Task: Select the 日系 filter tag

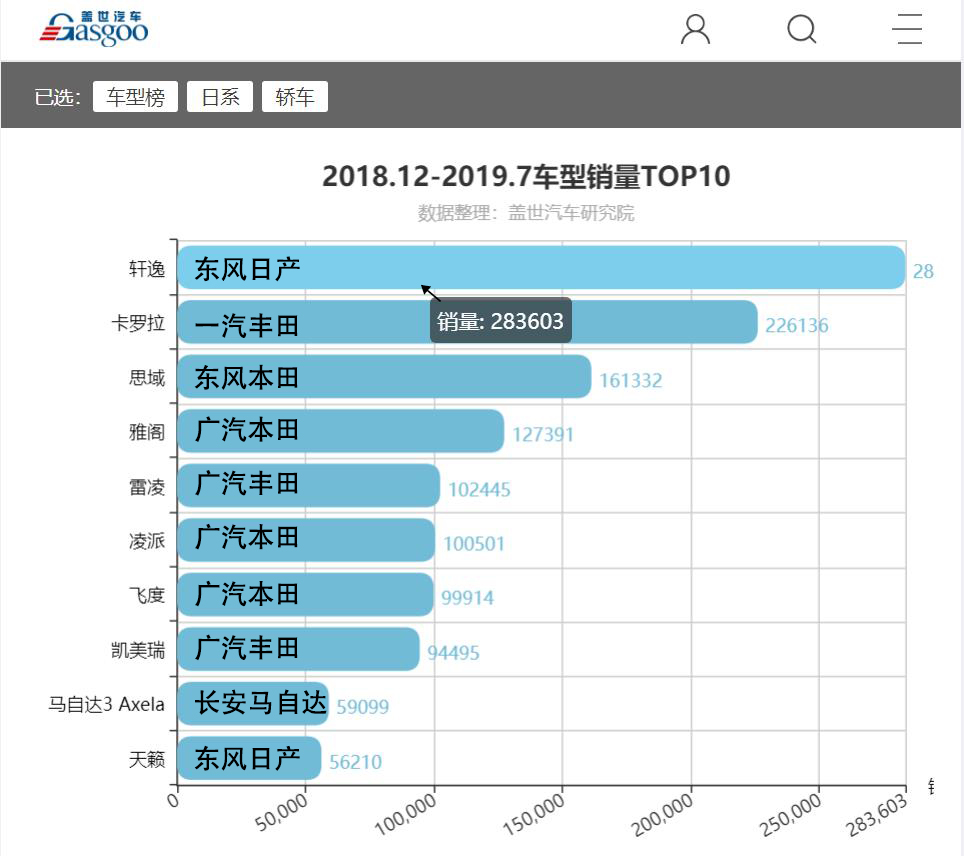Action: [x=219, y=96]
